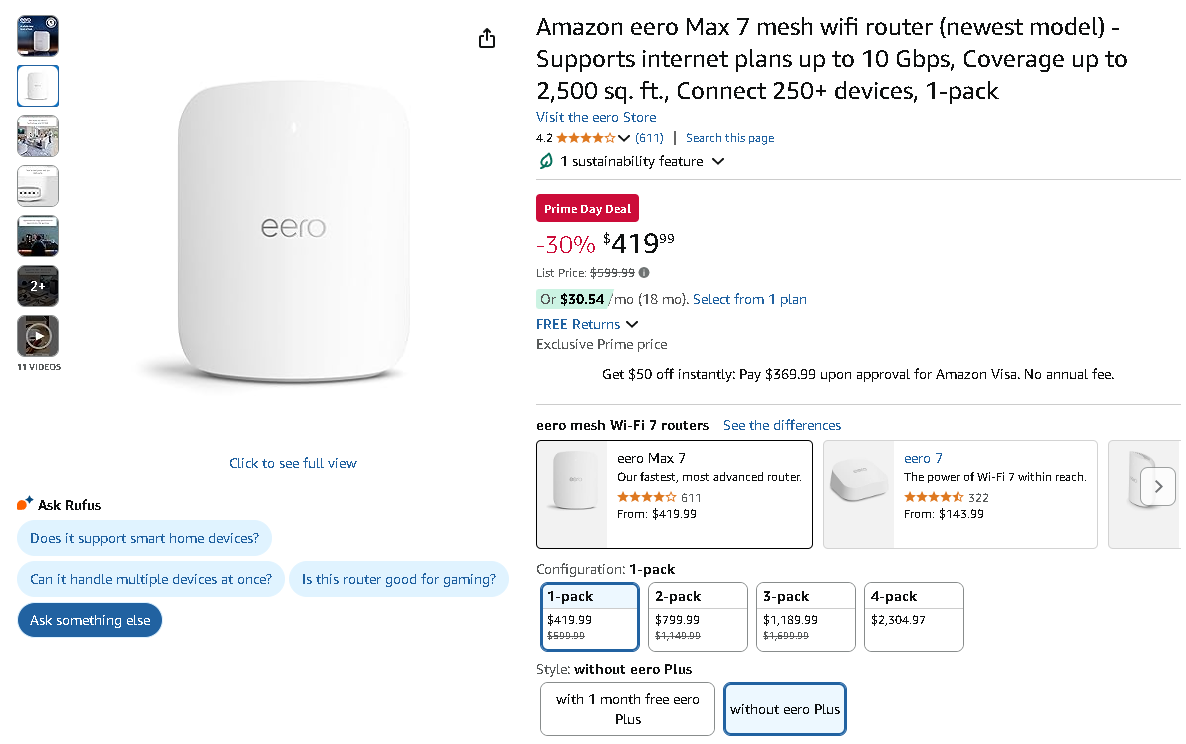Image resolution: width=1186 pixels, height=744 pixels.
Task: Visit the eero Store link
Action: [596, 117]
